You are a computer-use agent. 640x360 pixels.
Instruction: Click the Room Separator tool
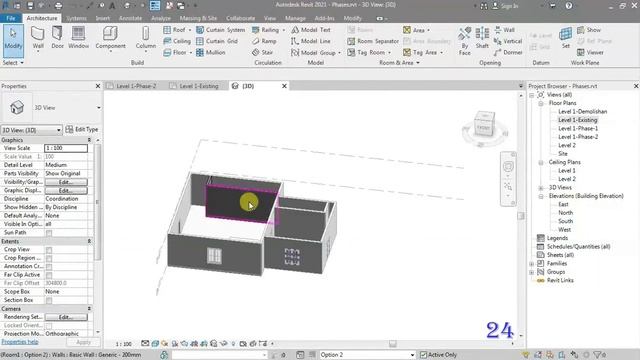[x=373, y=41]
